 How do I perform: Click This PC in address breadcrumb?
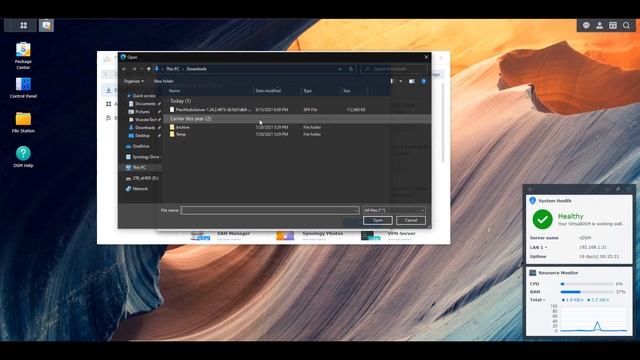[173, 69]
